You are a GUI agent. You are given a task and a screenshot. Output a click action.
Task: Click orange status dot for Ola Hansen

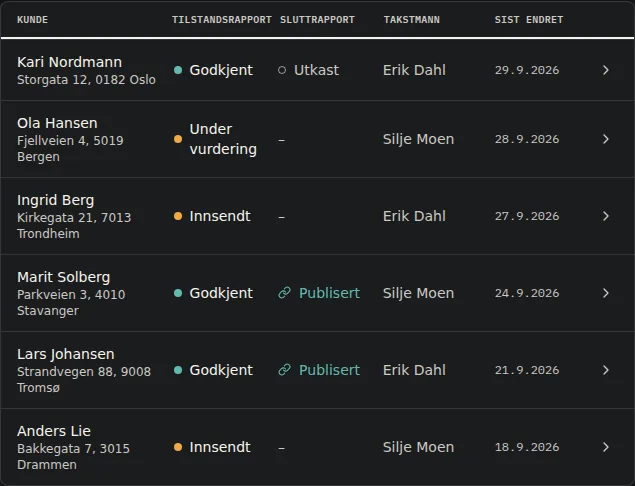[178, 139]
